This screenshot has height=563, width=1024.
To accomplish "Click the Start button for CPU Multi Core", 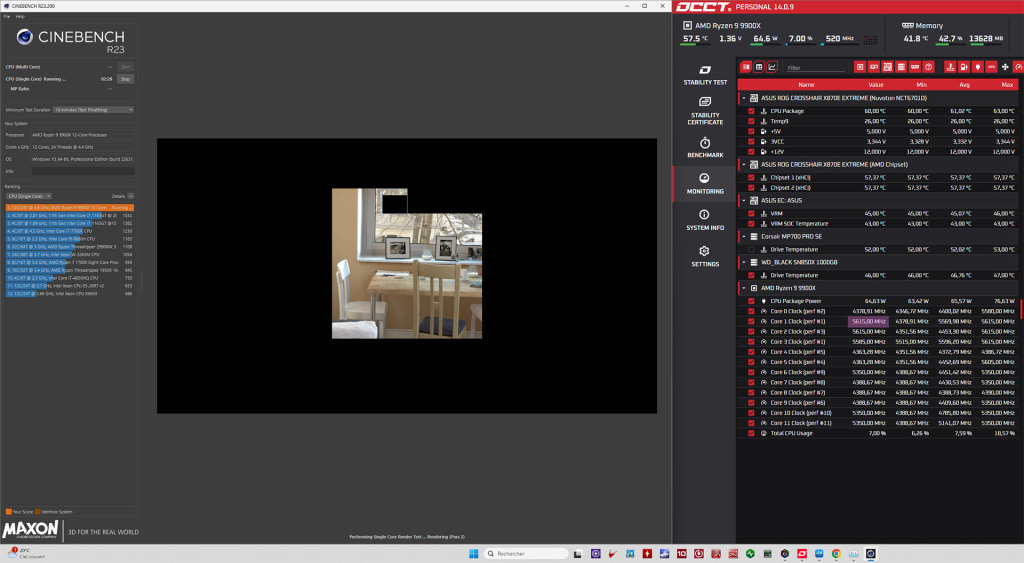I will (125, 67).
